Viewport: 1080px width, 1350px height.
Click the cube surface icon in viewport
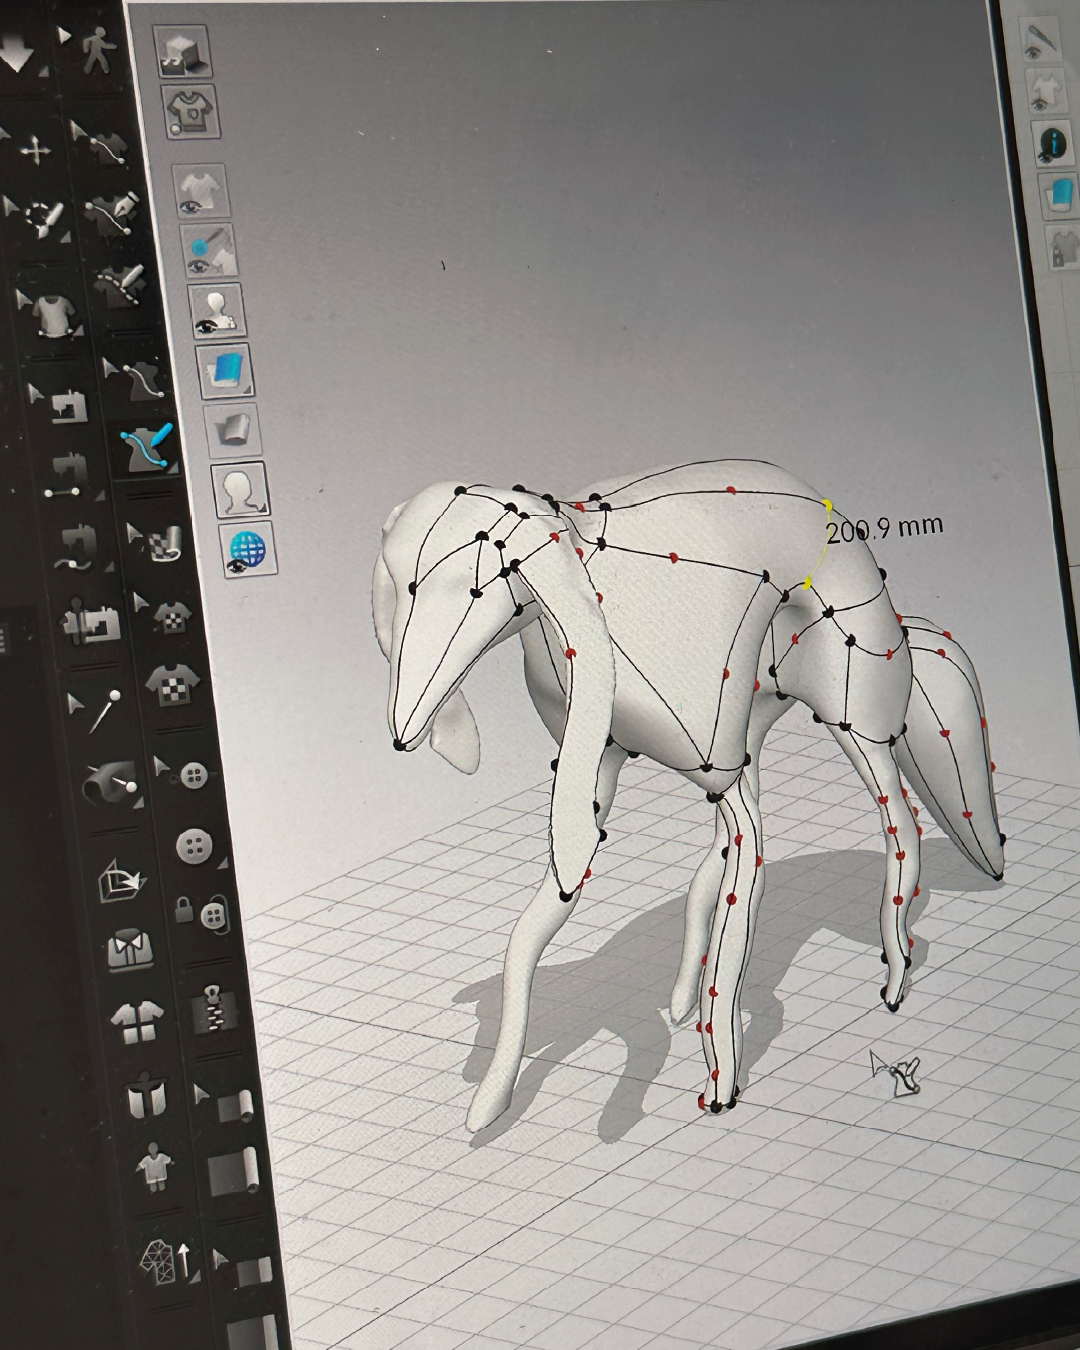click(183, 51)
